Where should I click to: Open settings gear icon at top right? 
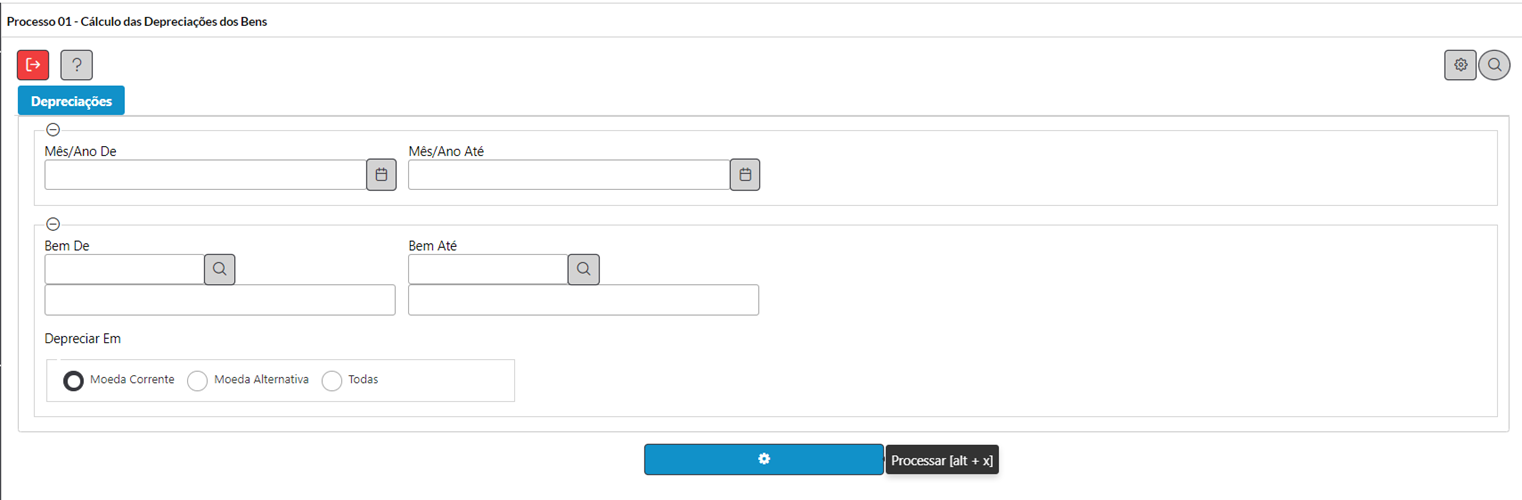[1460, 65]
